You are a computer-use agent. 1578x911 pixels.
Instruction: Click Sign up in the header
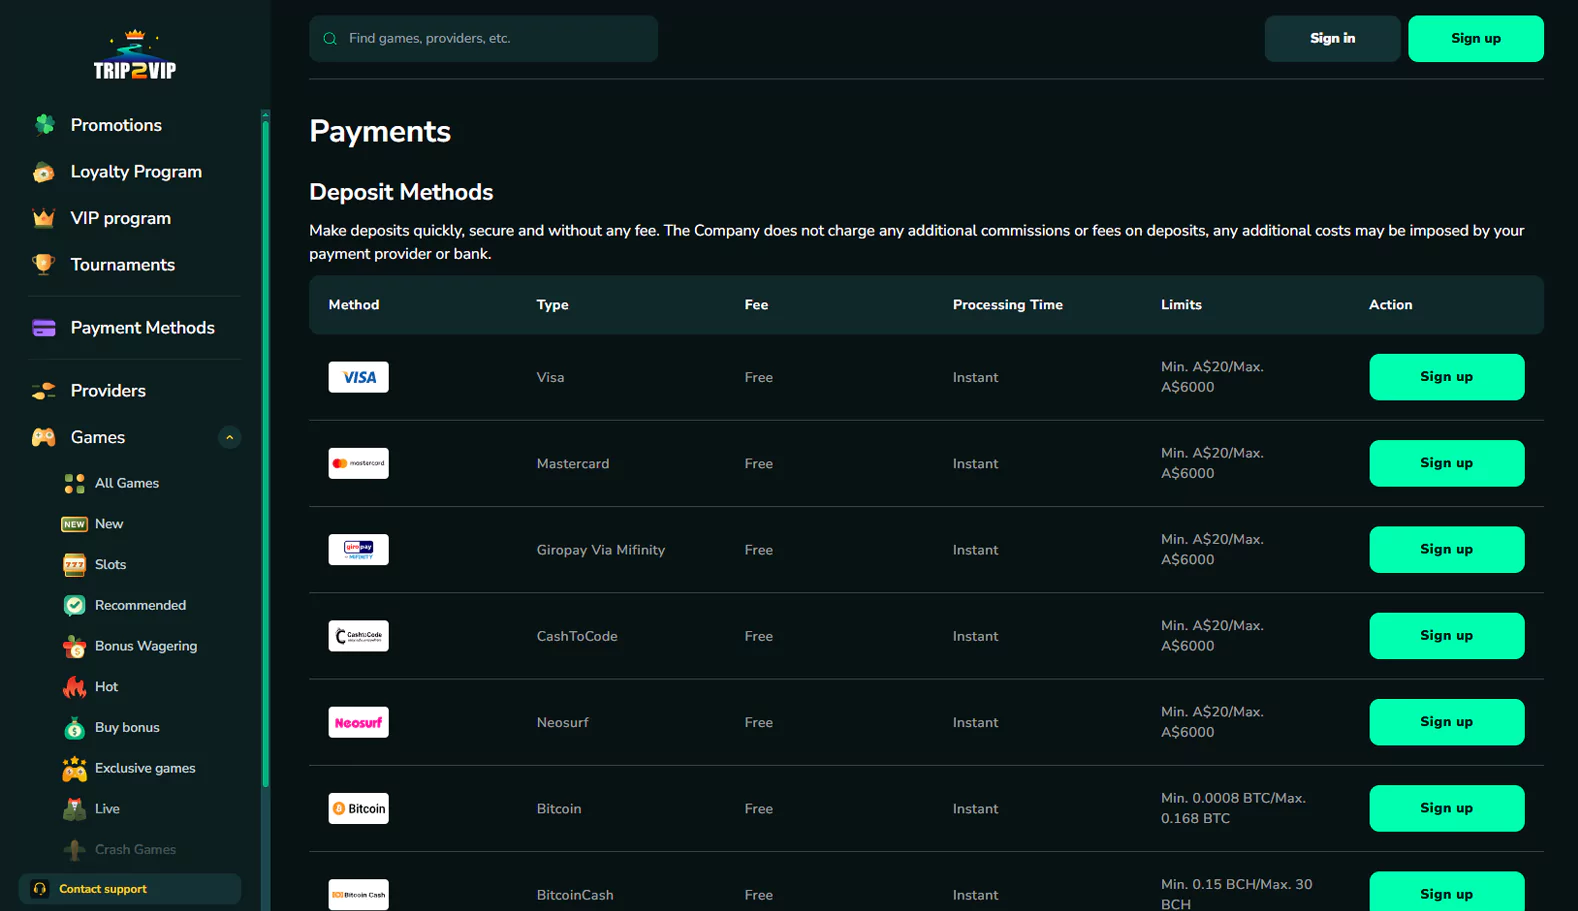coord(1475,39)
